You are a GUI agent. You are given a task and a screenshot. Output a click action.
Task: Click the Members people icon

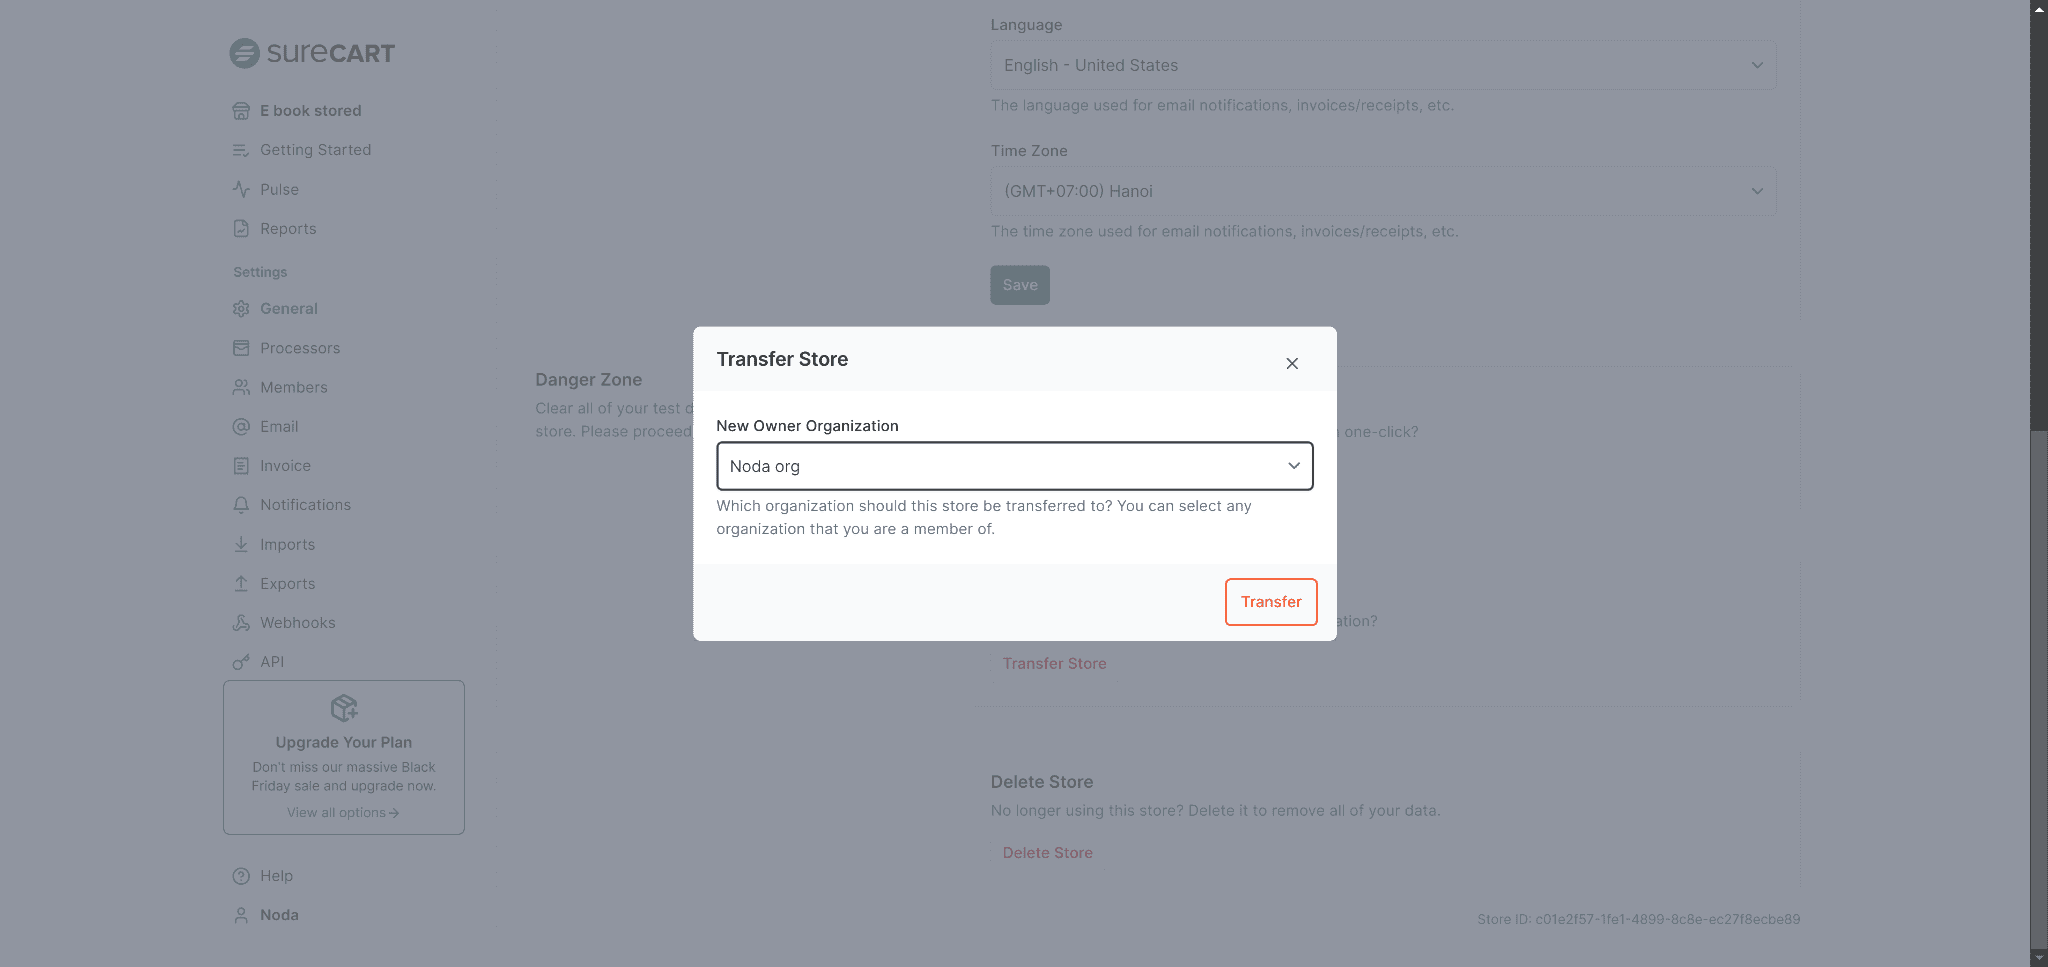pyautogui.click(x=241, y=387)
